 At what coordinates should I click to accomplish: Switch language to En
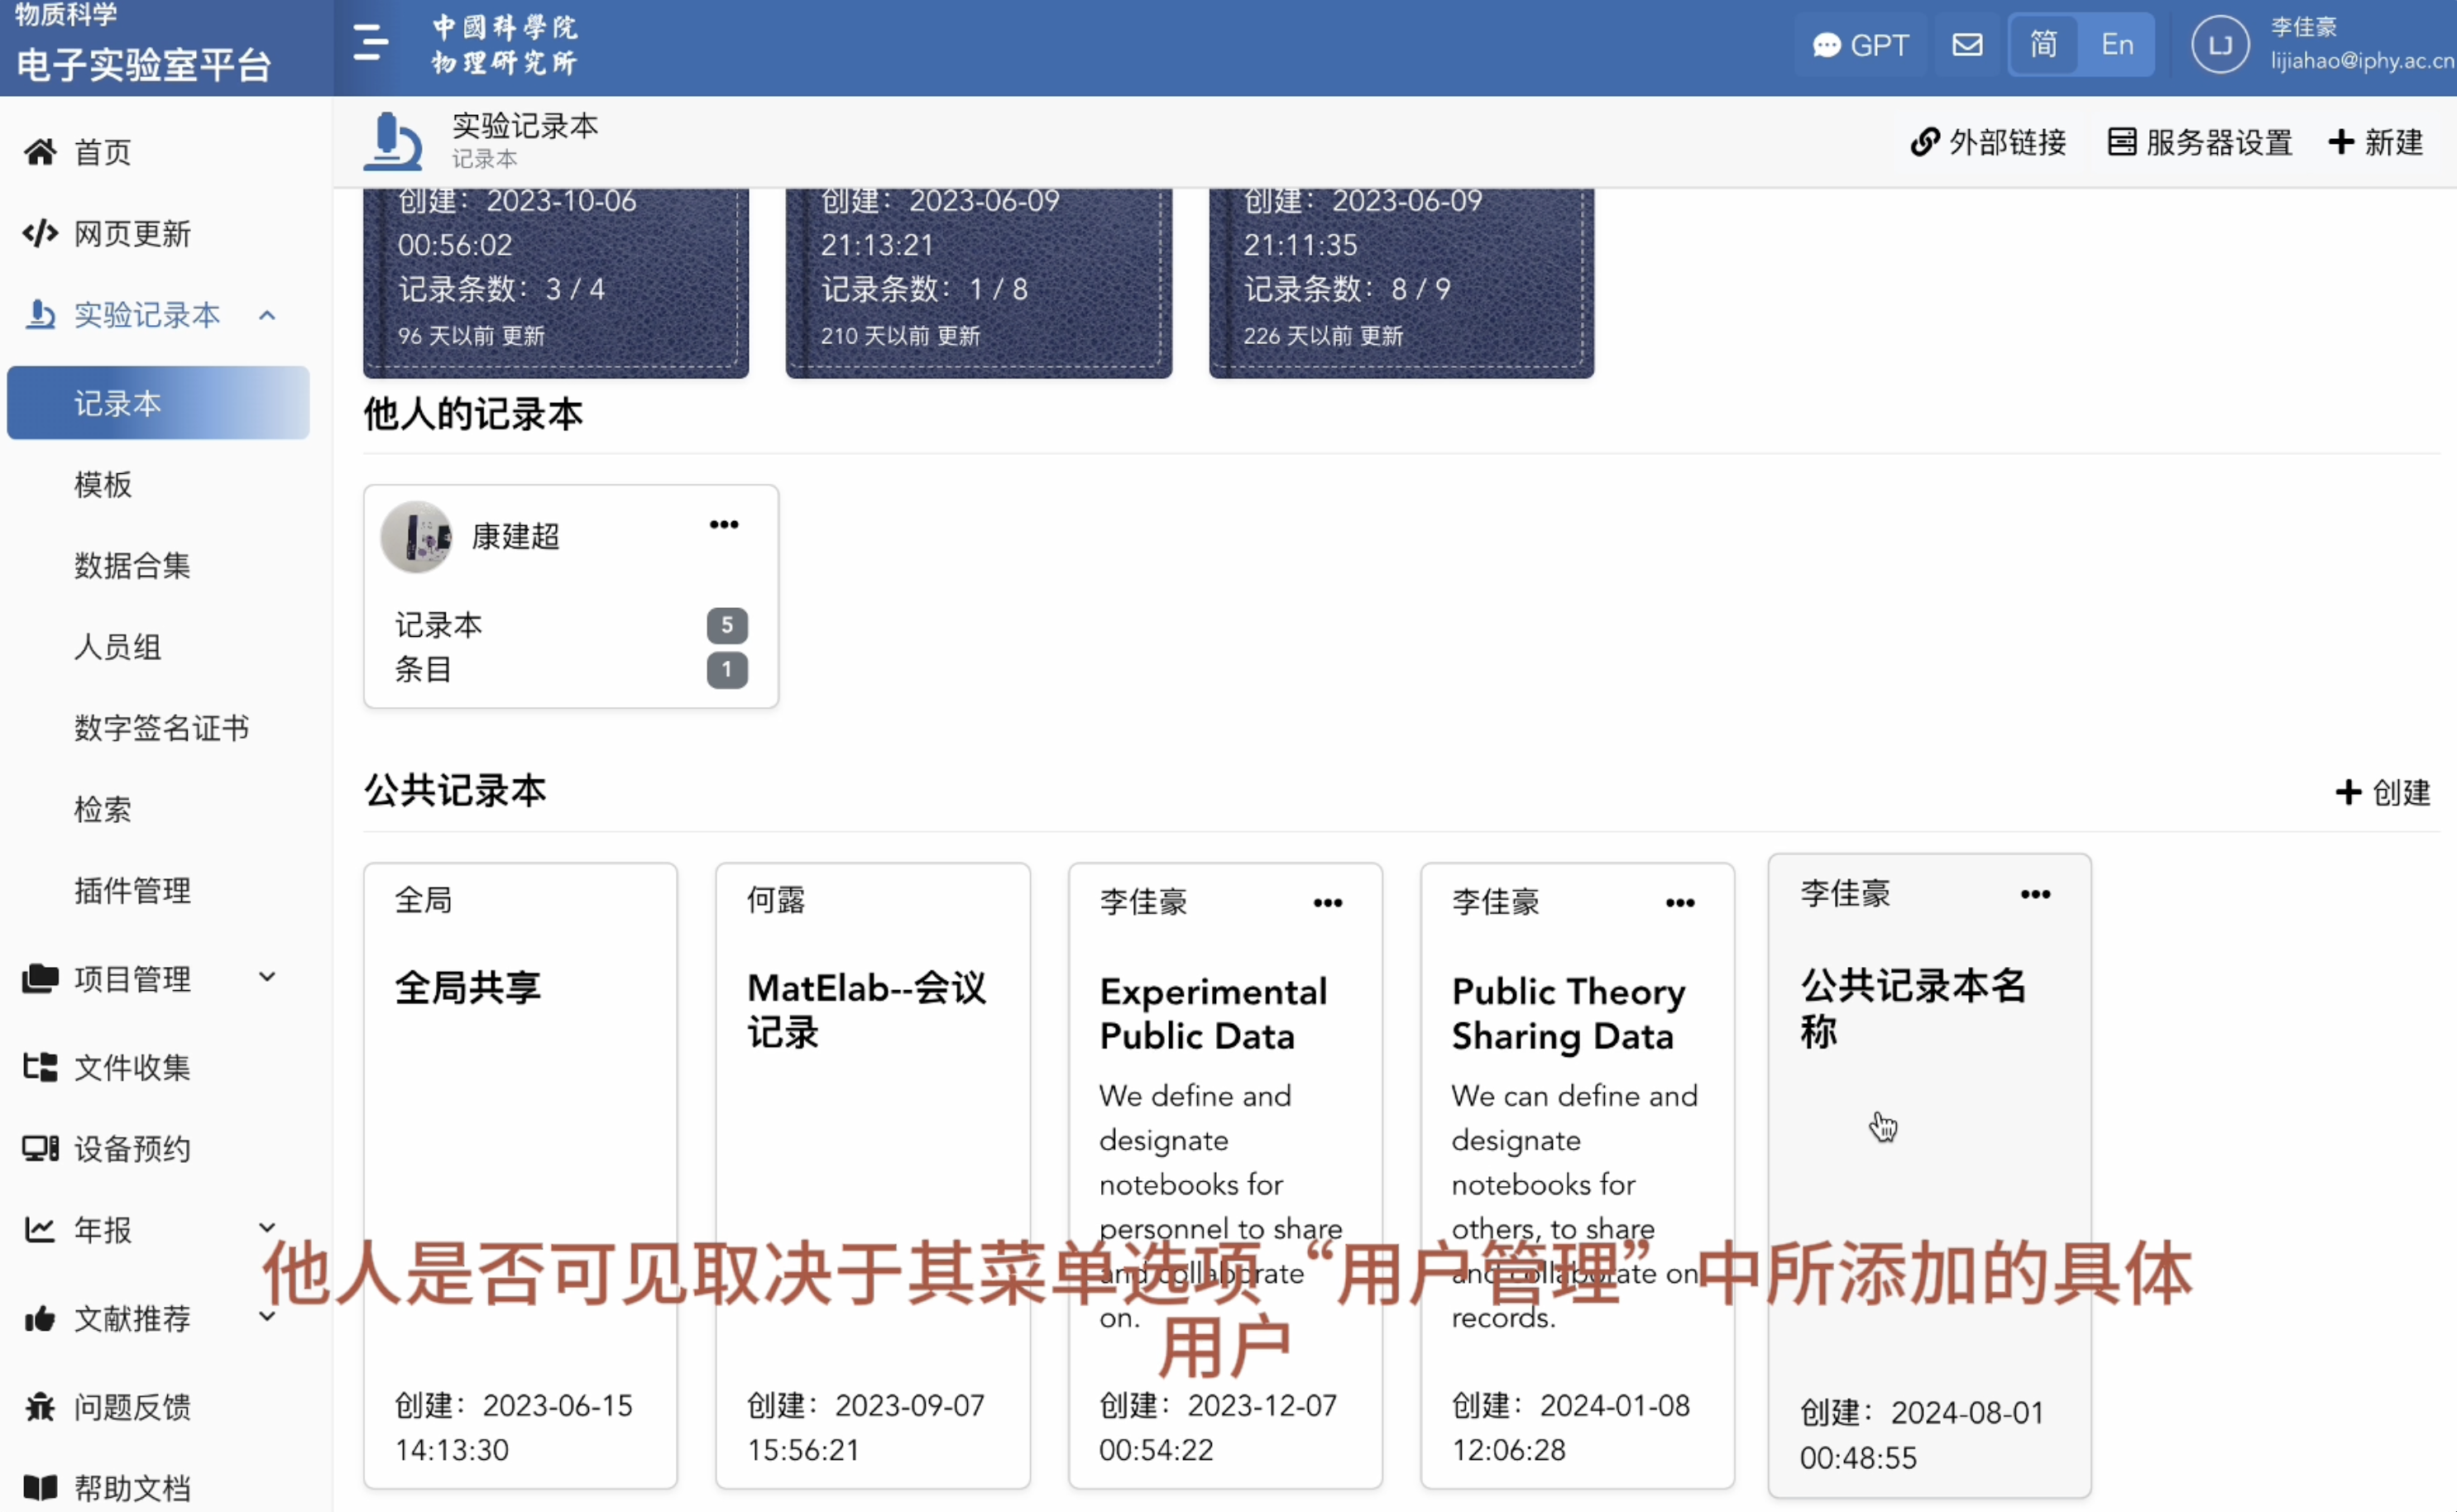click(x=2117, y=45)
